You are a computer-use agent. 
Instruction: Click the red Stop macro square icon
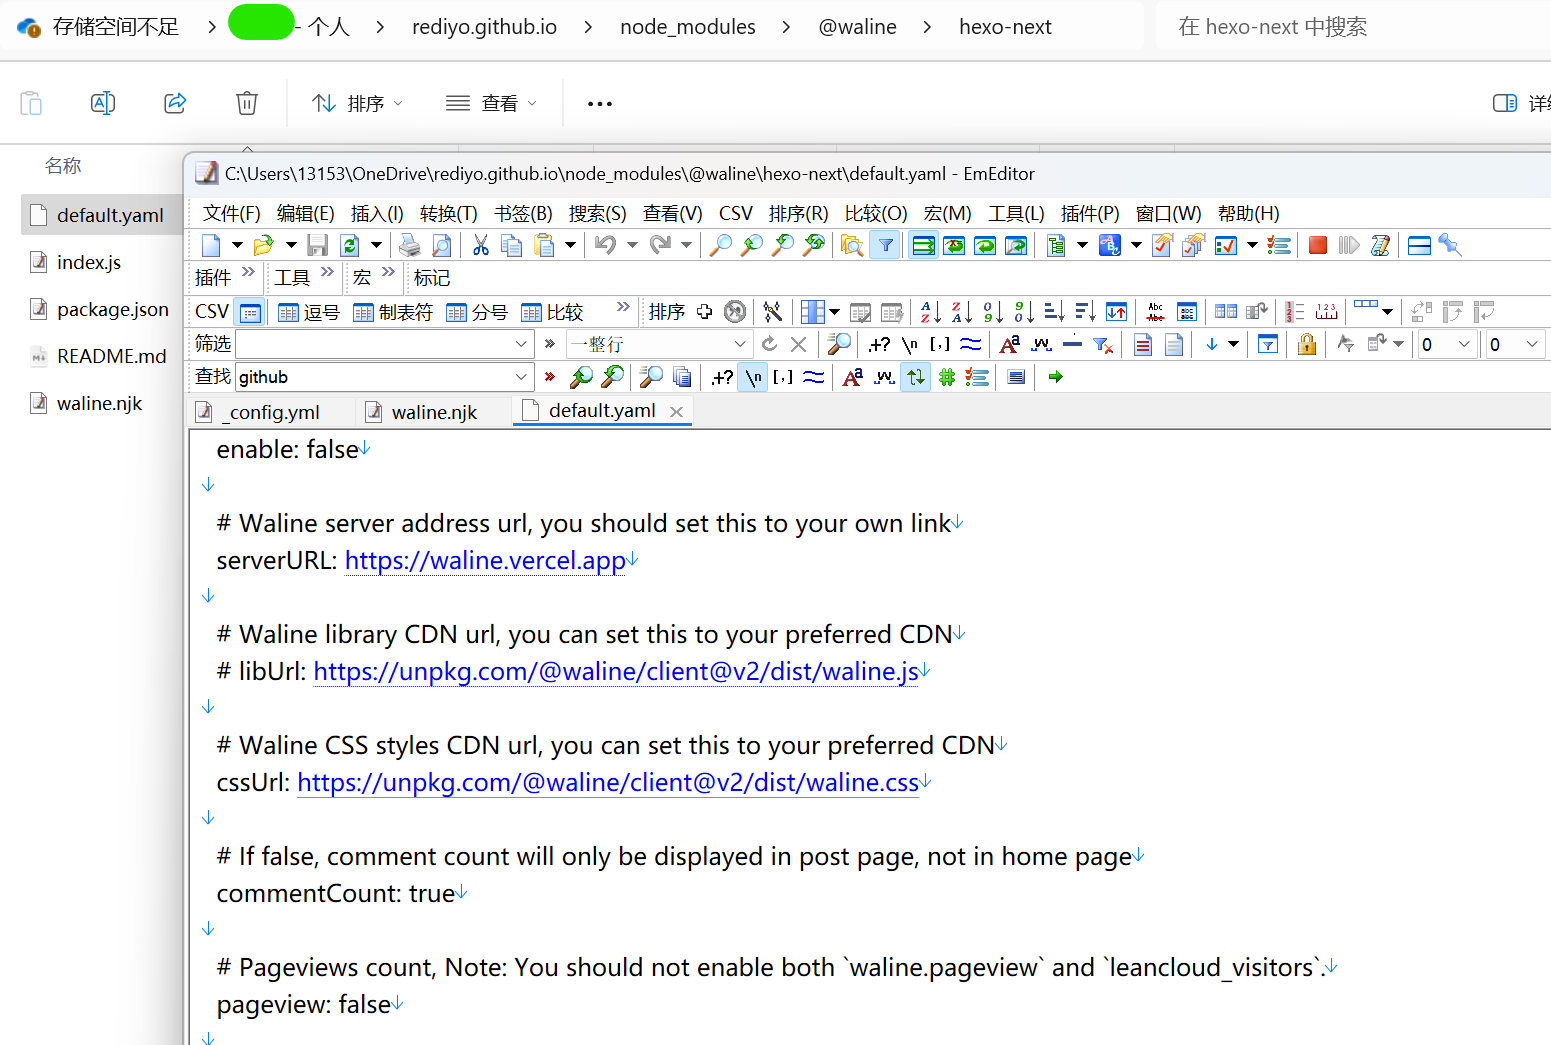(1318, 245)
